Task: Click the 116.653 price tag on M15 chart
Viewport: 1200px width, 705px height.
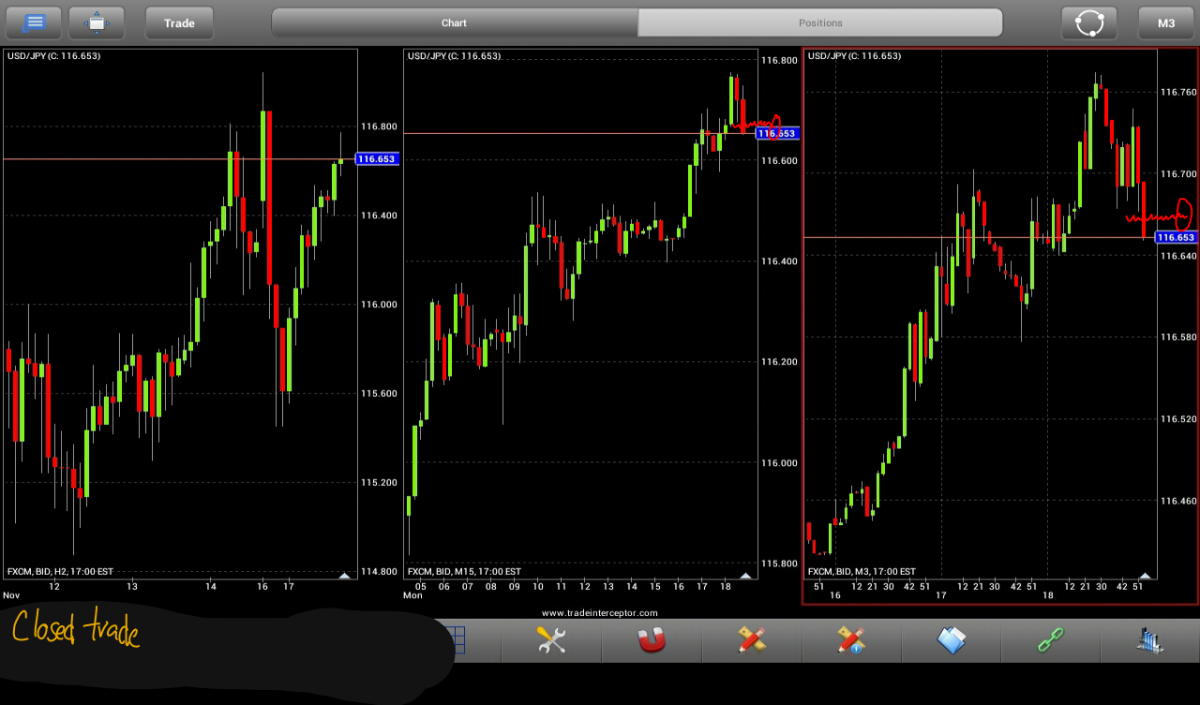Action: pyautogui.click(x=777, y=133)
